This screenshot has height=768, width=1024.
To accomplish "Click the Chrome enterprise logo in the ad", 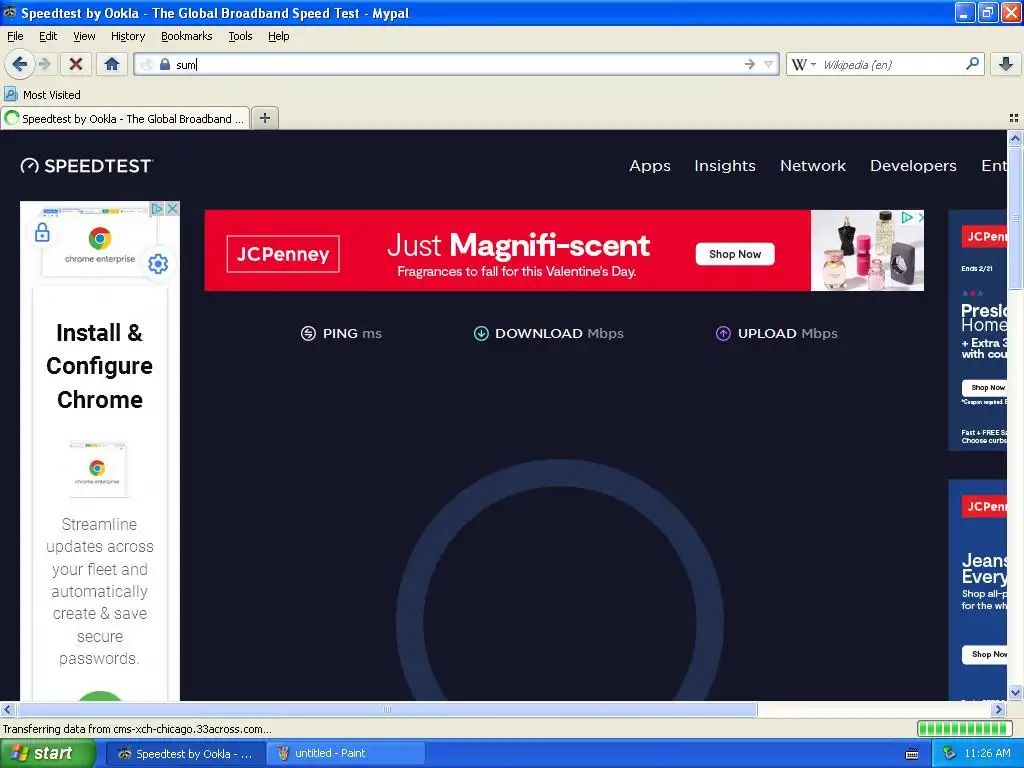I will pos(100,238).
